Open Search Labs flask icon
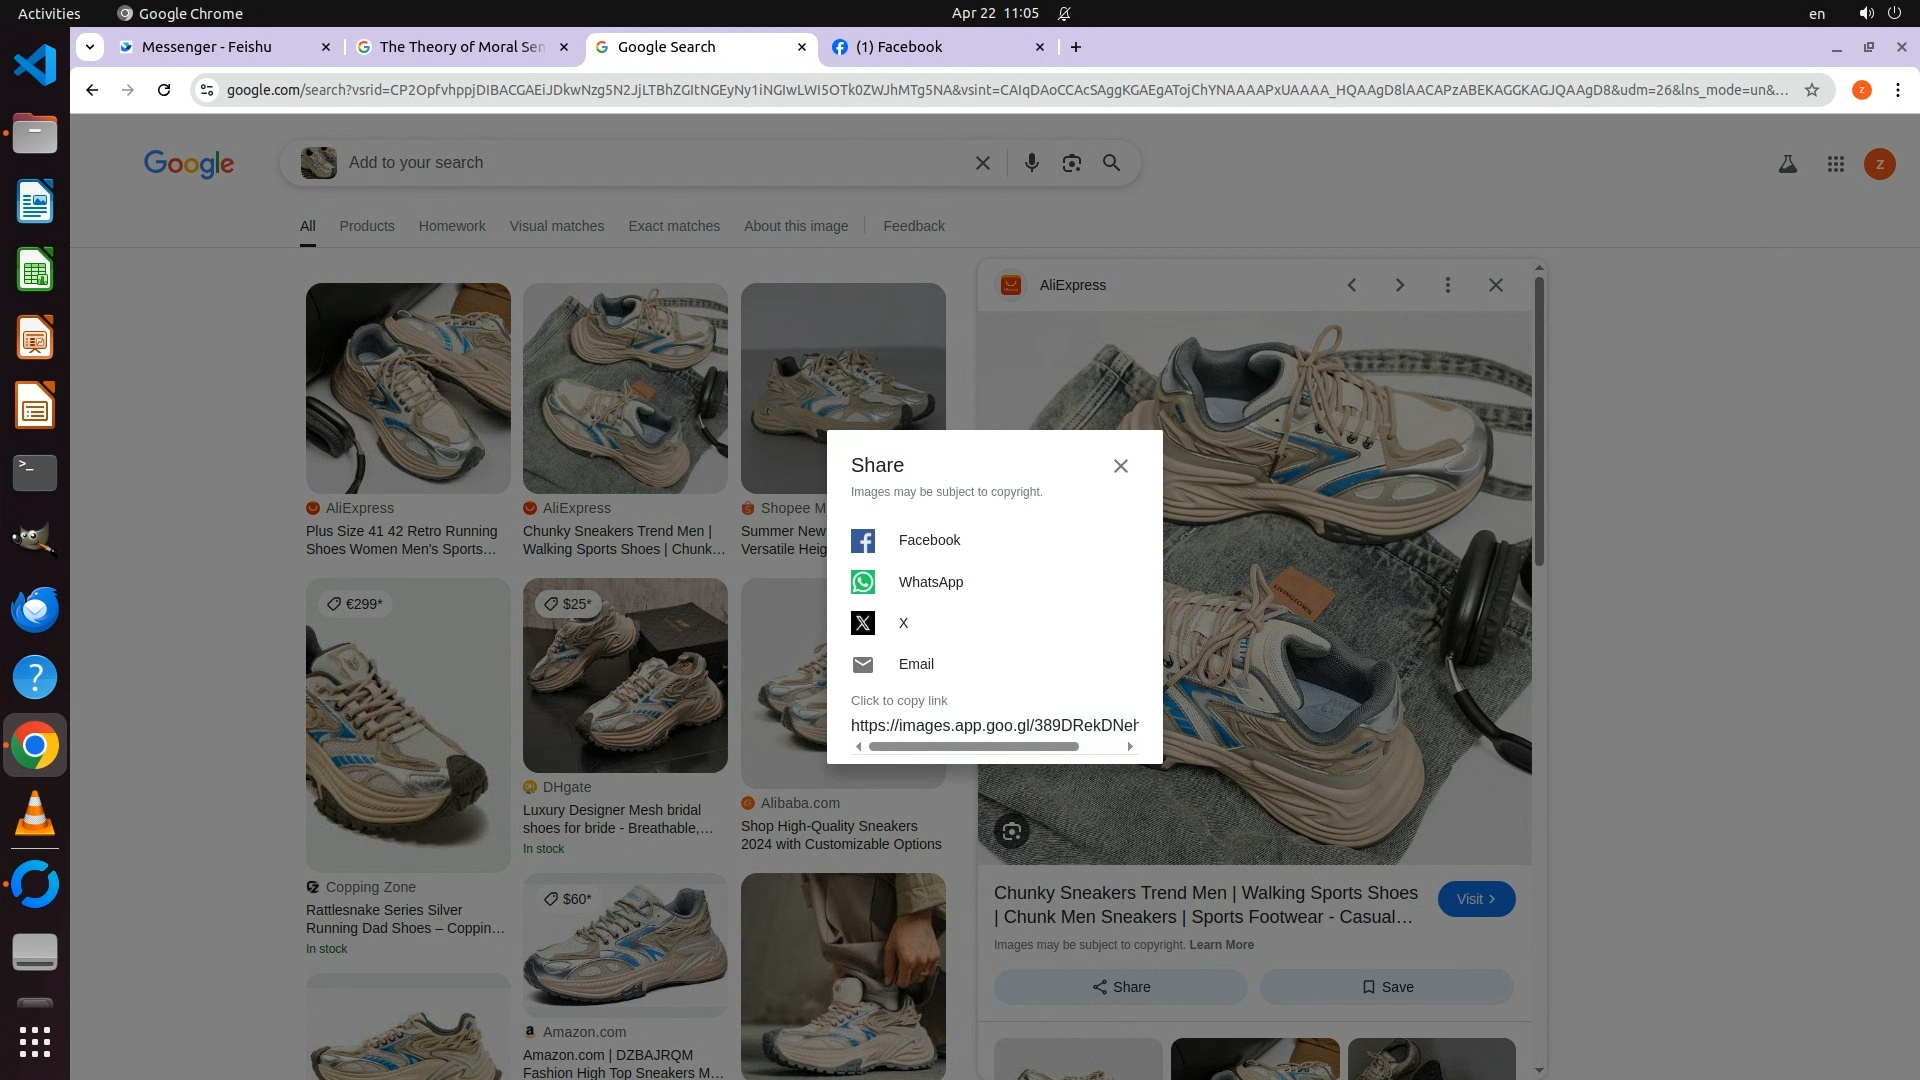Viewport: 1920px width, 1080px height. click(x=1787, y=164)
